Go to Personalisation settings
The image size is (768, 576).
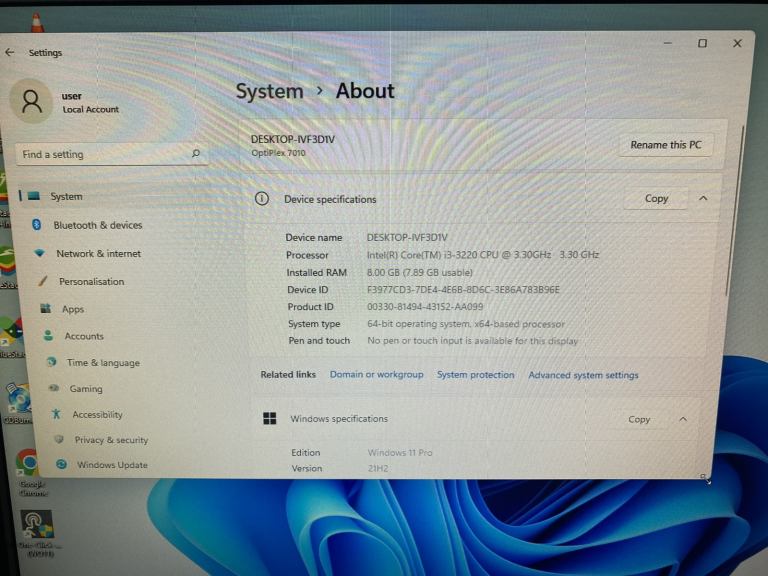[x=91, y=282]
